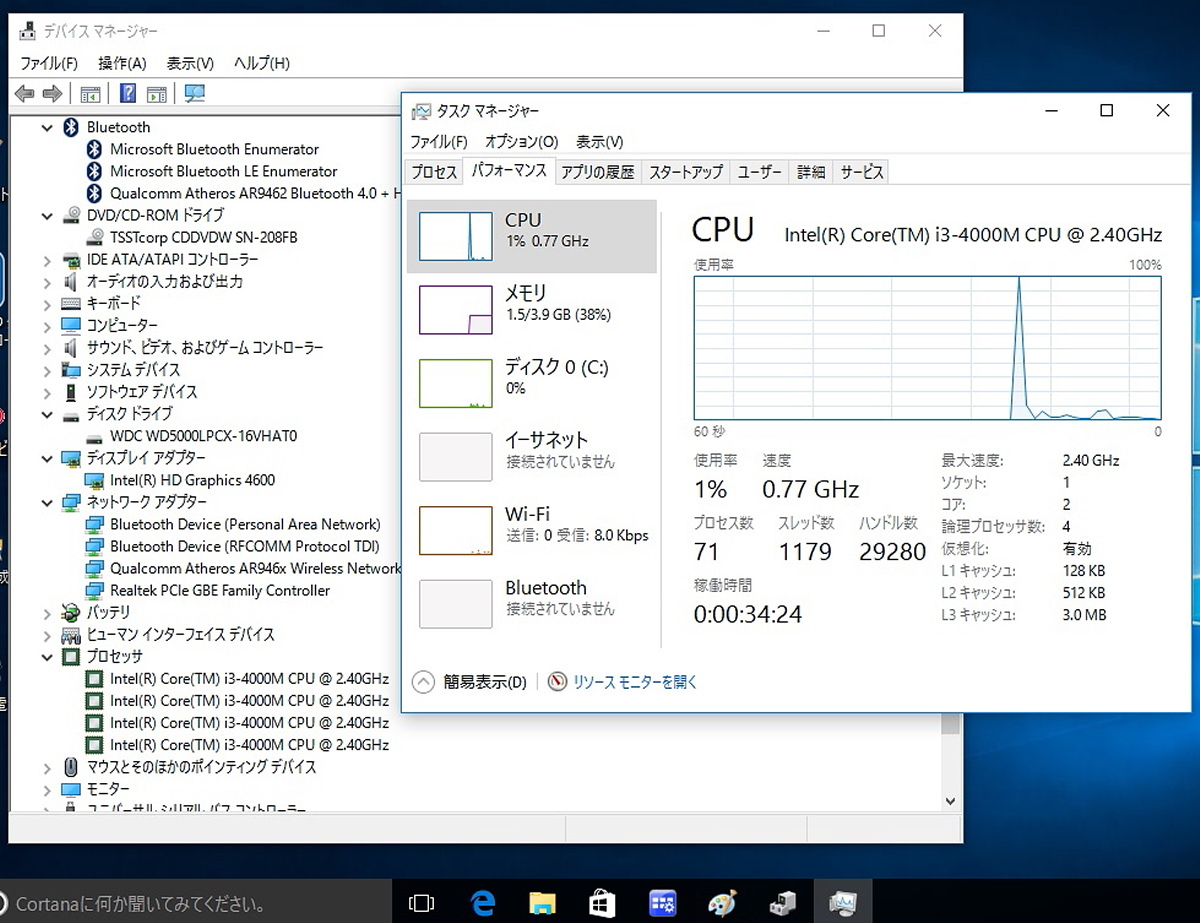Screen dimensions: 1200x923
Task: Click in the Cortana search box
Action: click(195, 904)
